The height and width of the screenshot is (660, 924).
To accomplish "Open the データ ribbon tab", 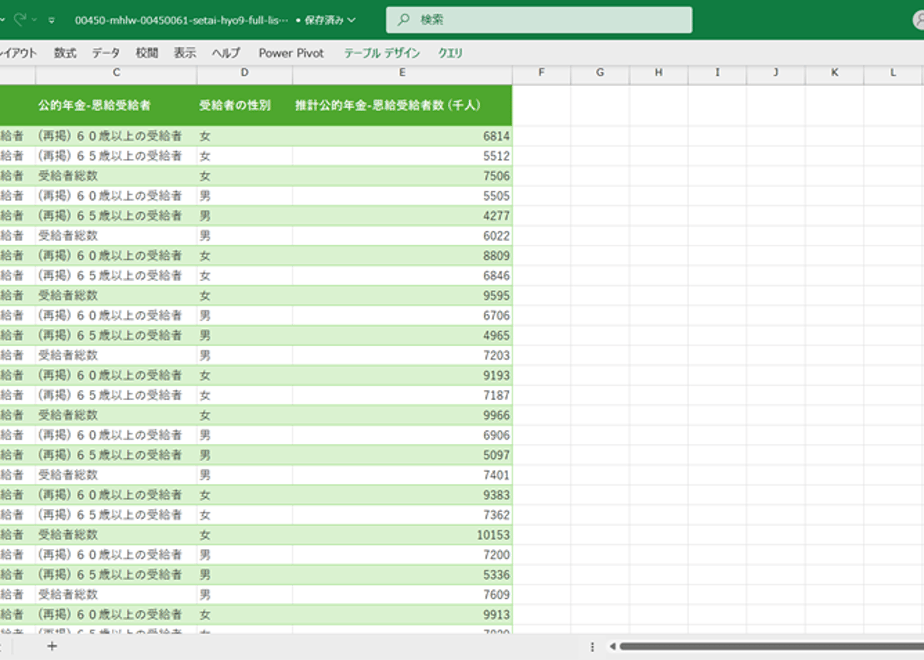I will click(105, 53).
